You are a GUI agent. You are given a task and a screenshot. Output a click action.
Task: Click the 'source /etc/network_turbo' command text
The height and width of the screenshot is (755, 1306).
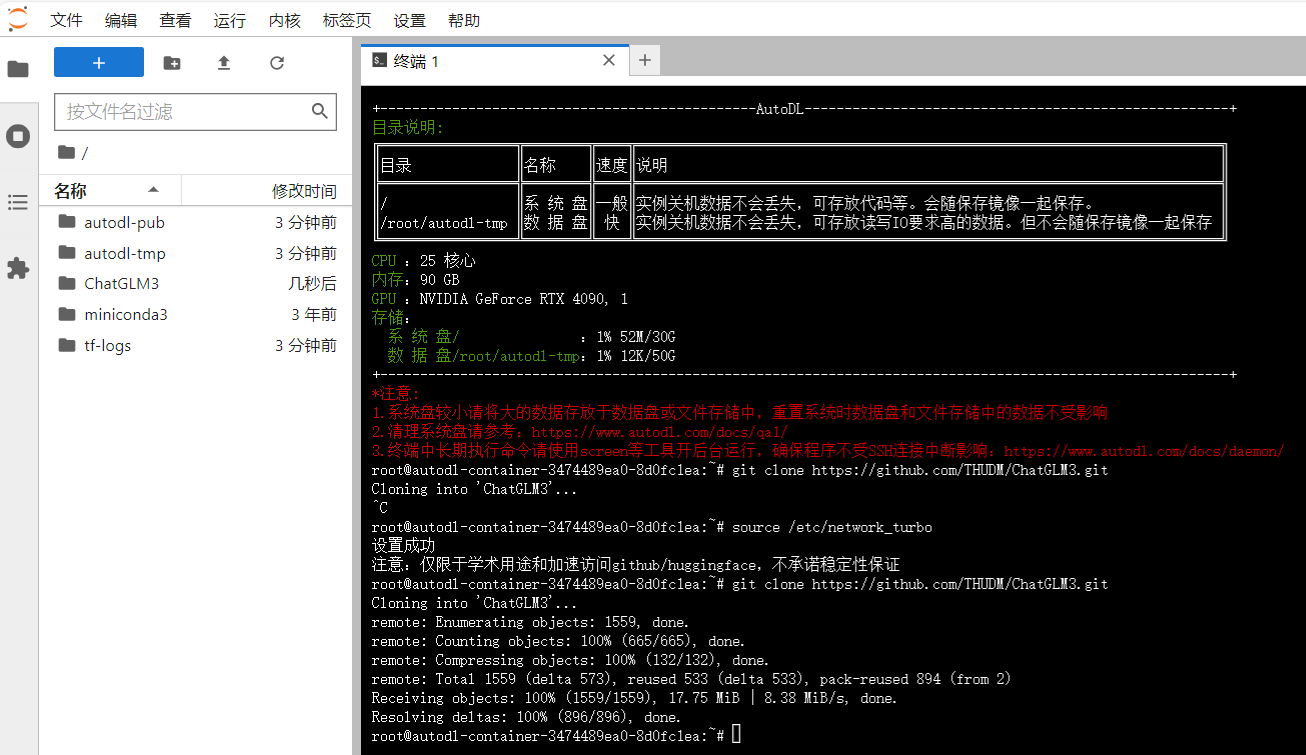(x=832, y=527)
